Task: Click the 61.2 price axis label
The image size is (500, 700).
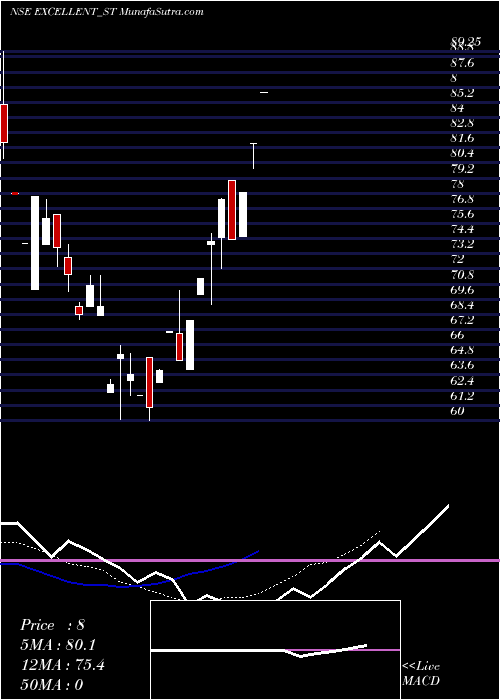Action: coord(462,396)
